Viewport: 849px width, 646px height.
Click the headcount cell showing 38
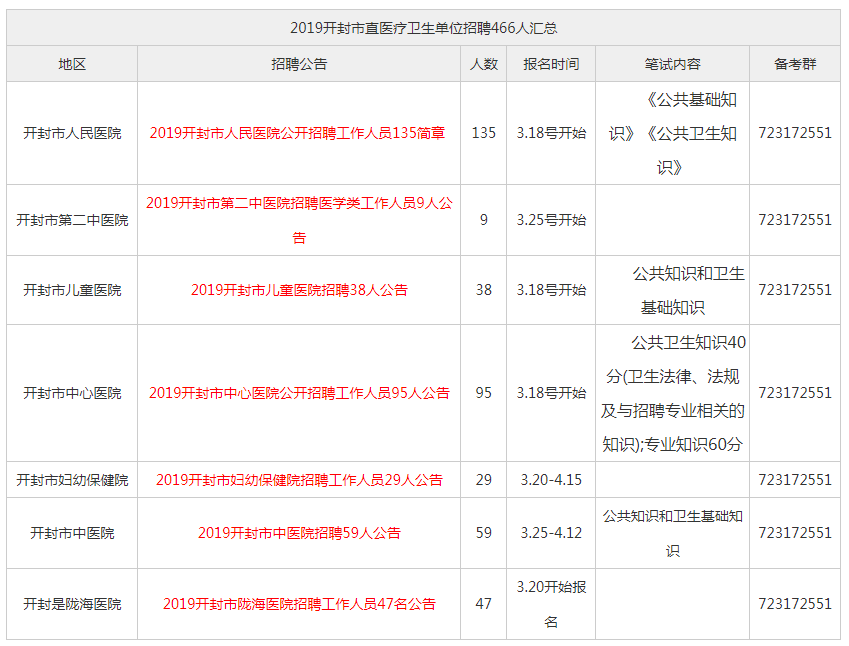[484, 290]
